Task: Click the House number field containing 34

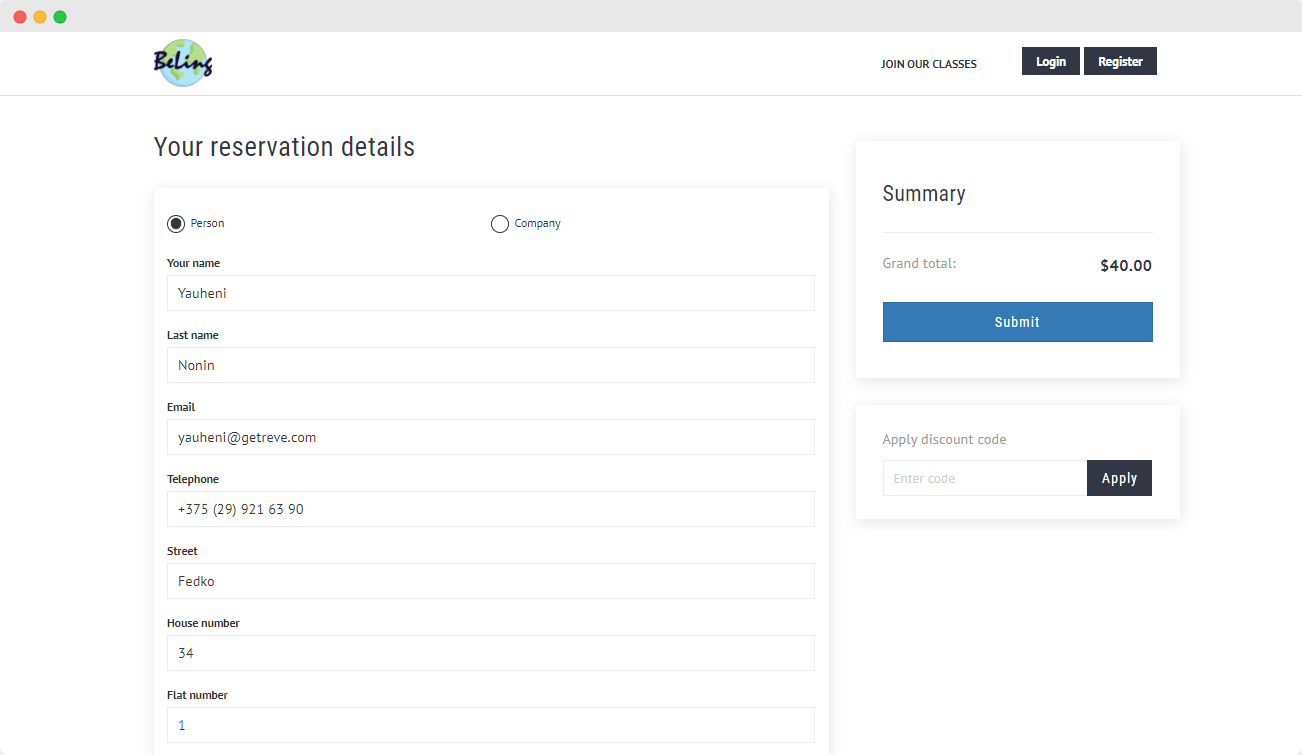Action: pyautogui.click(x=491, y=653)
